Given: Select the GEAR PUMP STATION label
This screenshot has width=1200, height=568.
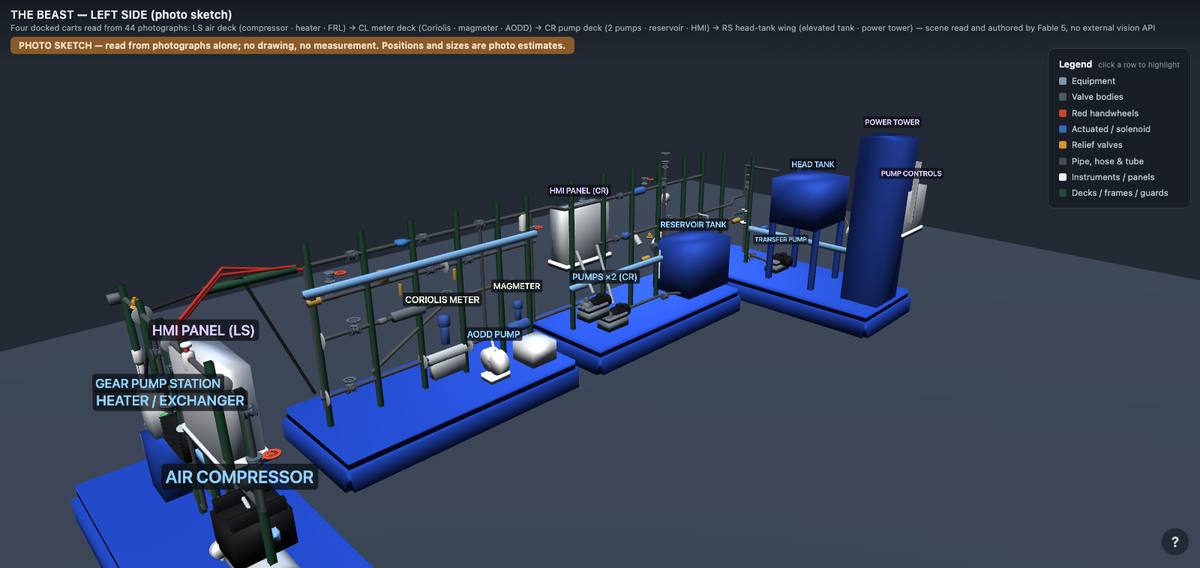Looking at the screenshot, I should pos(158,383).
